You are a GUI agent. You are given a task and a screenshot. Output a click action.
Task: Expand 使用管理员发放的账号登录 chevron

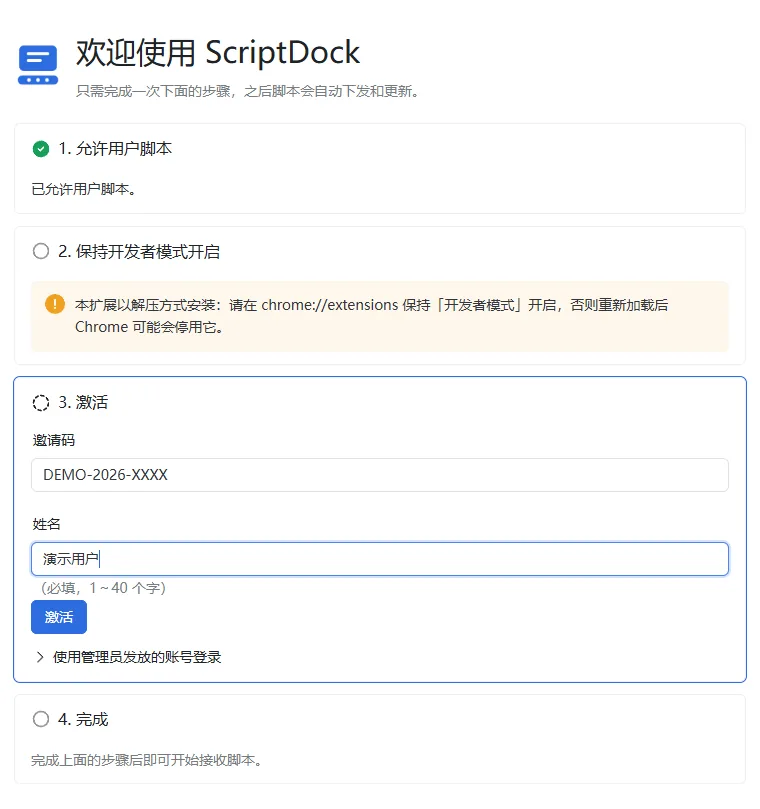click(x=40, y=657)
